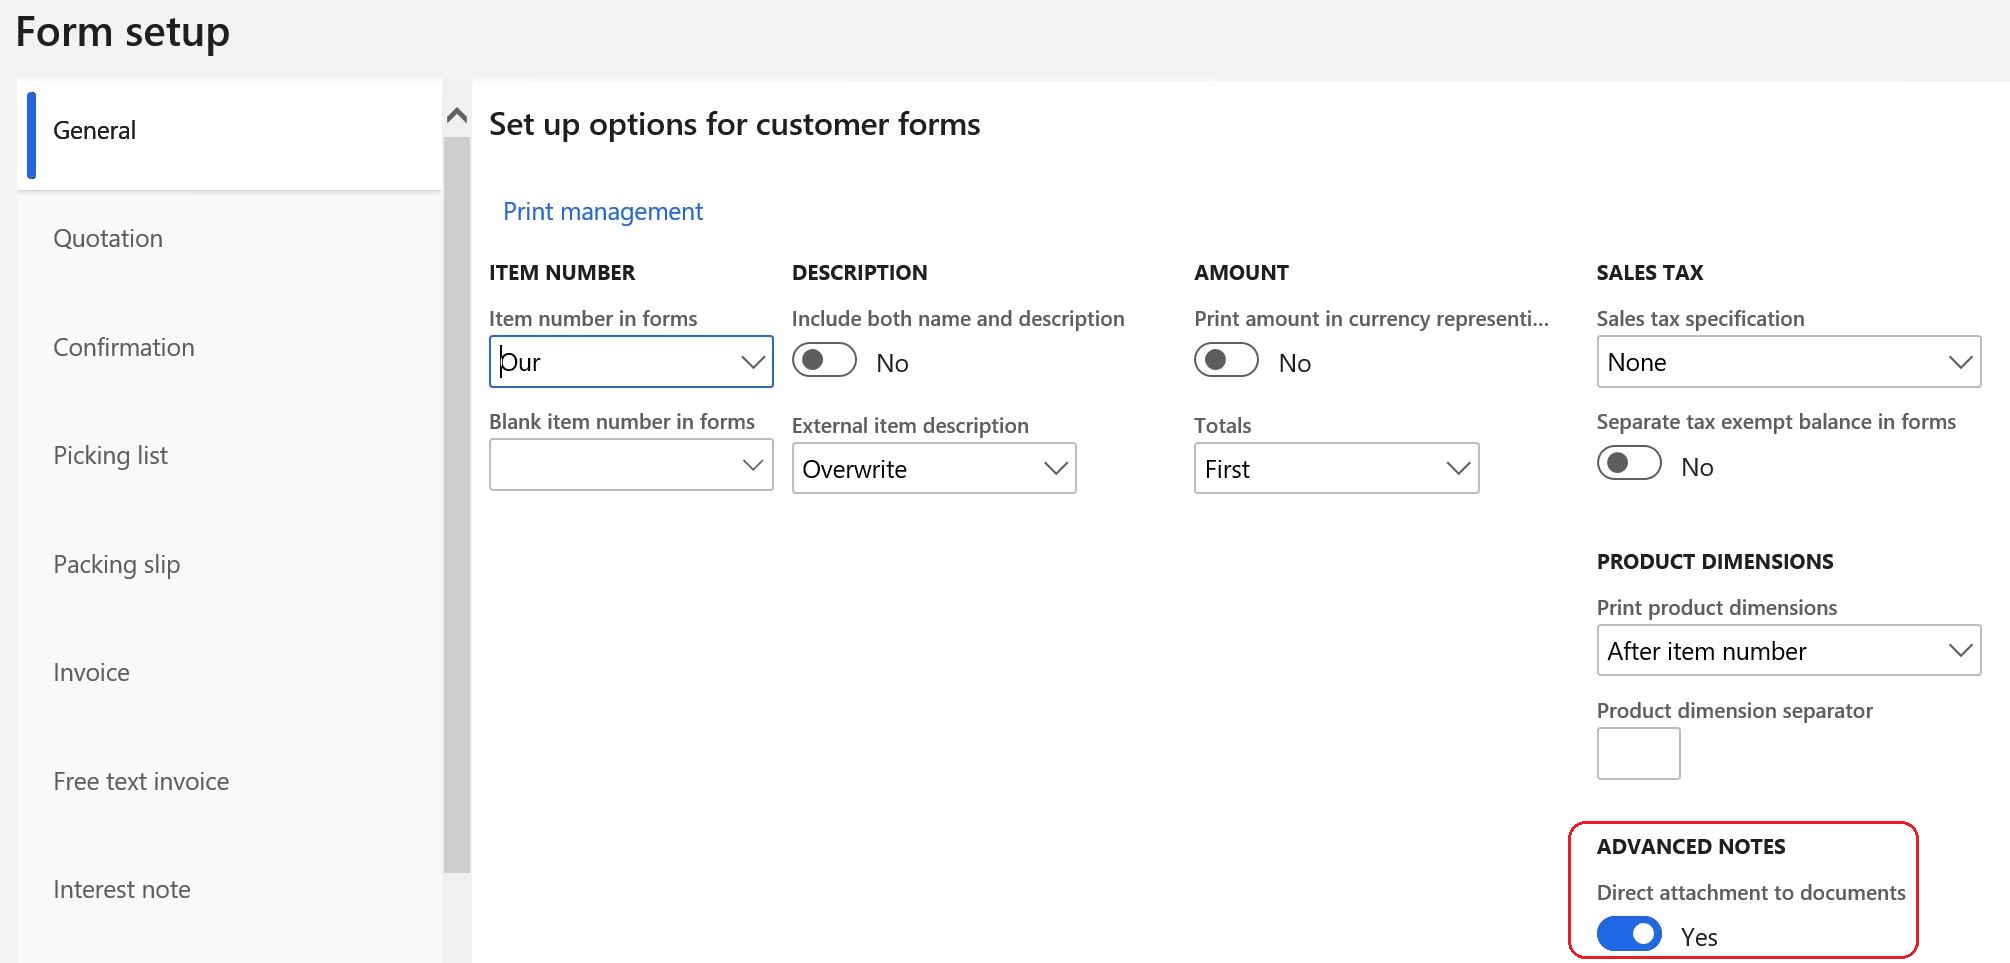The image size is (2010, 963).
Task: Go to the Packing slip tab
Action: [229, 565]
